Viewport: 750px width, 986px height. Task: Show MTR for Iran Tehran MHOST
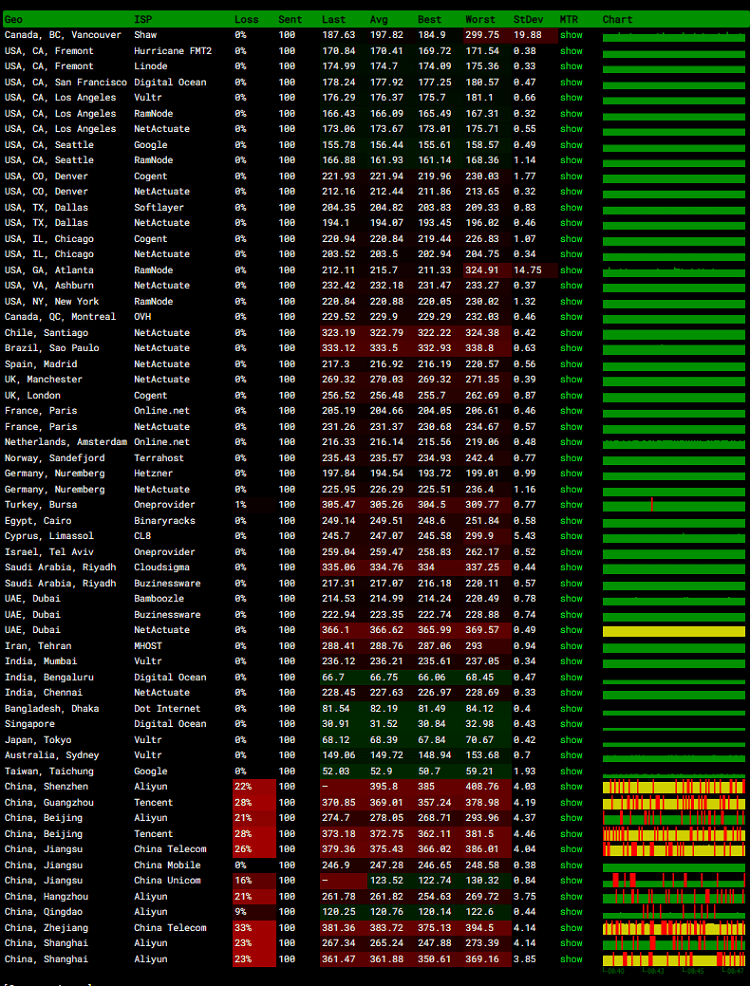pyautogui.click(x=571, y=646)
